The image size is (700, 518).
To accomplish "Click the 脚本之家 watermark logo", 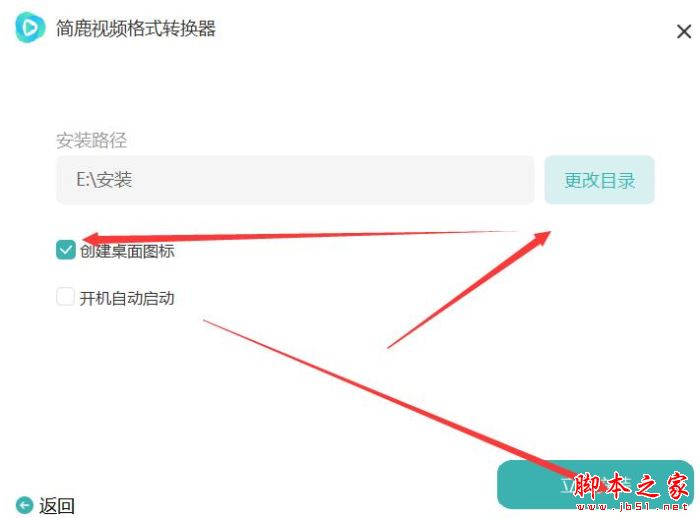I will [x=631, y=485].
